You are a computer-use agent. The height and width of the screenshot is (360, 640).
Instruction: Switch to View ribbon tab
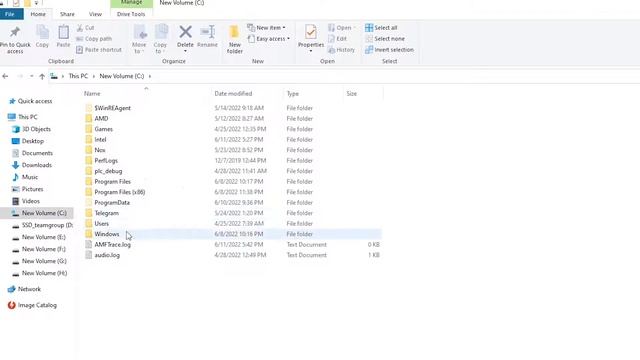95,14
